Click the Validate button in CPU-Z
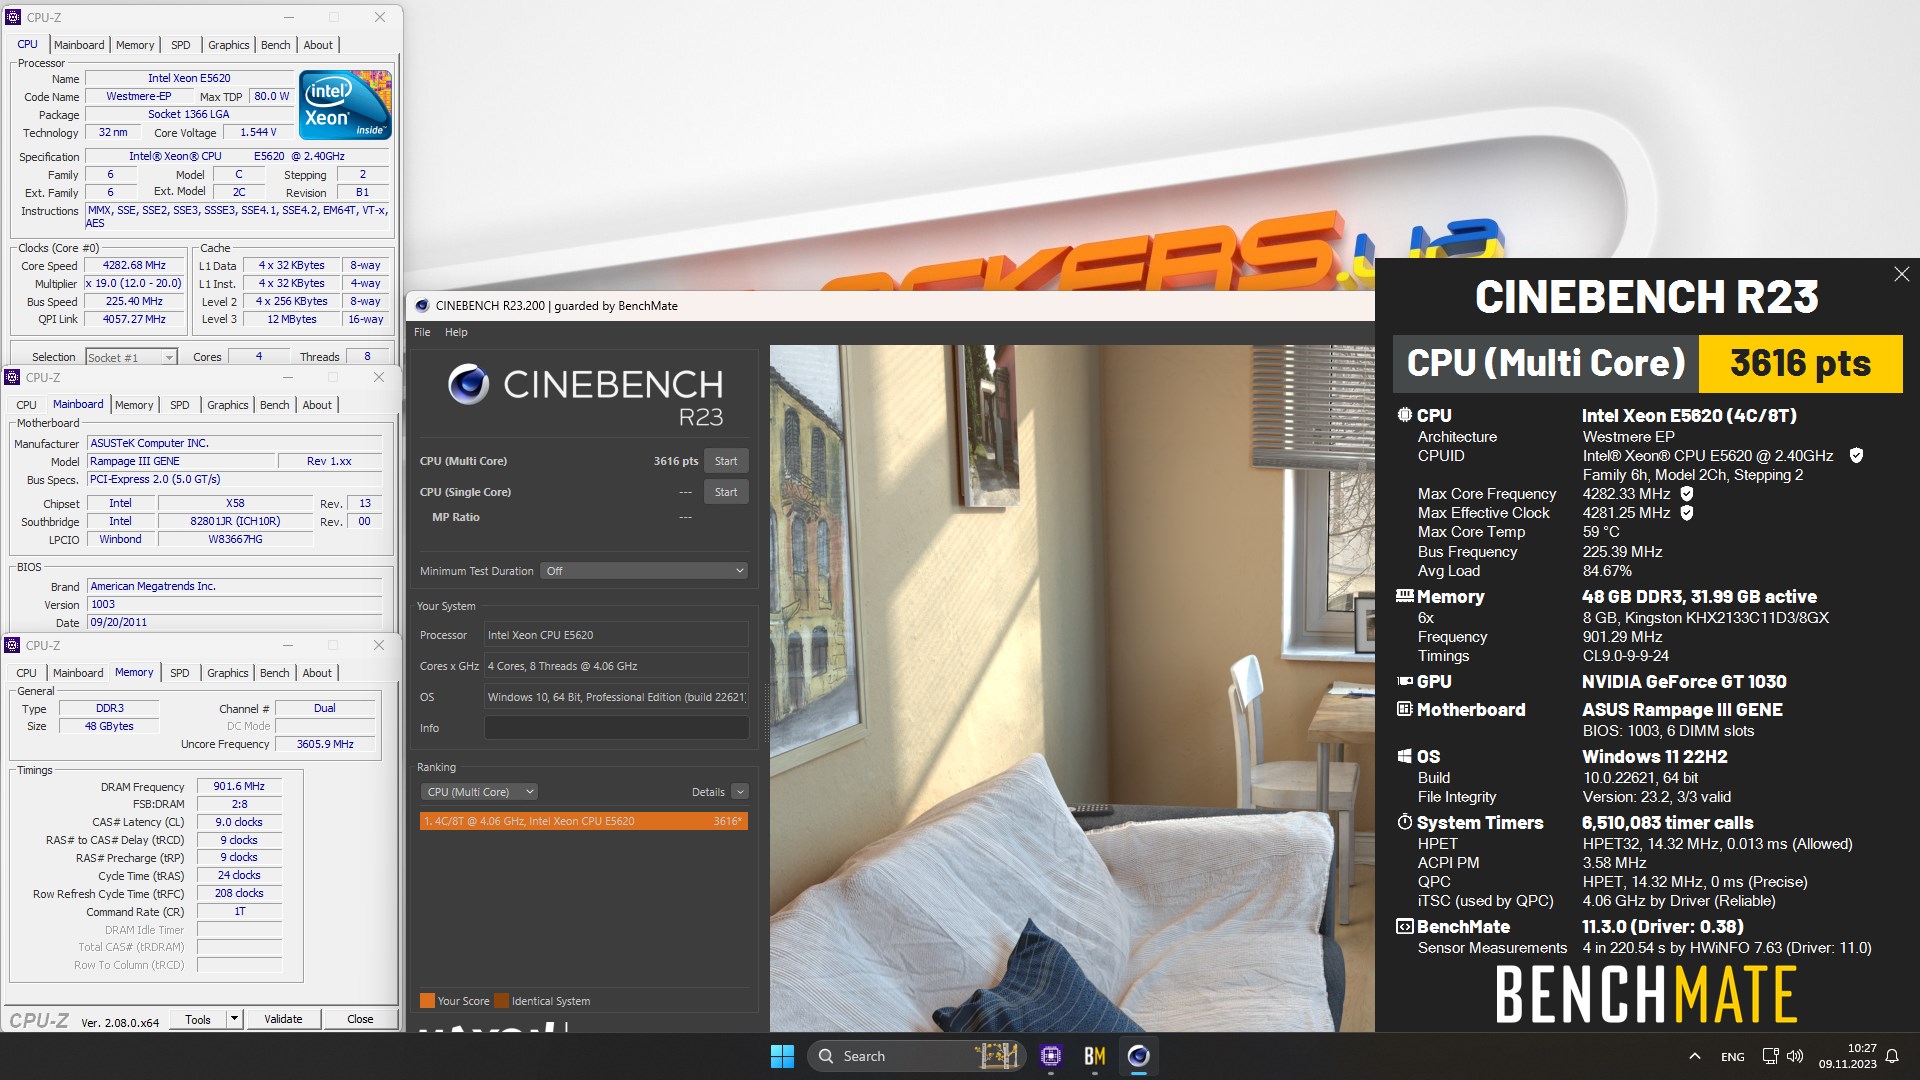Screen dimensions: 1920x1080 [x=283, y=1019]
